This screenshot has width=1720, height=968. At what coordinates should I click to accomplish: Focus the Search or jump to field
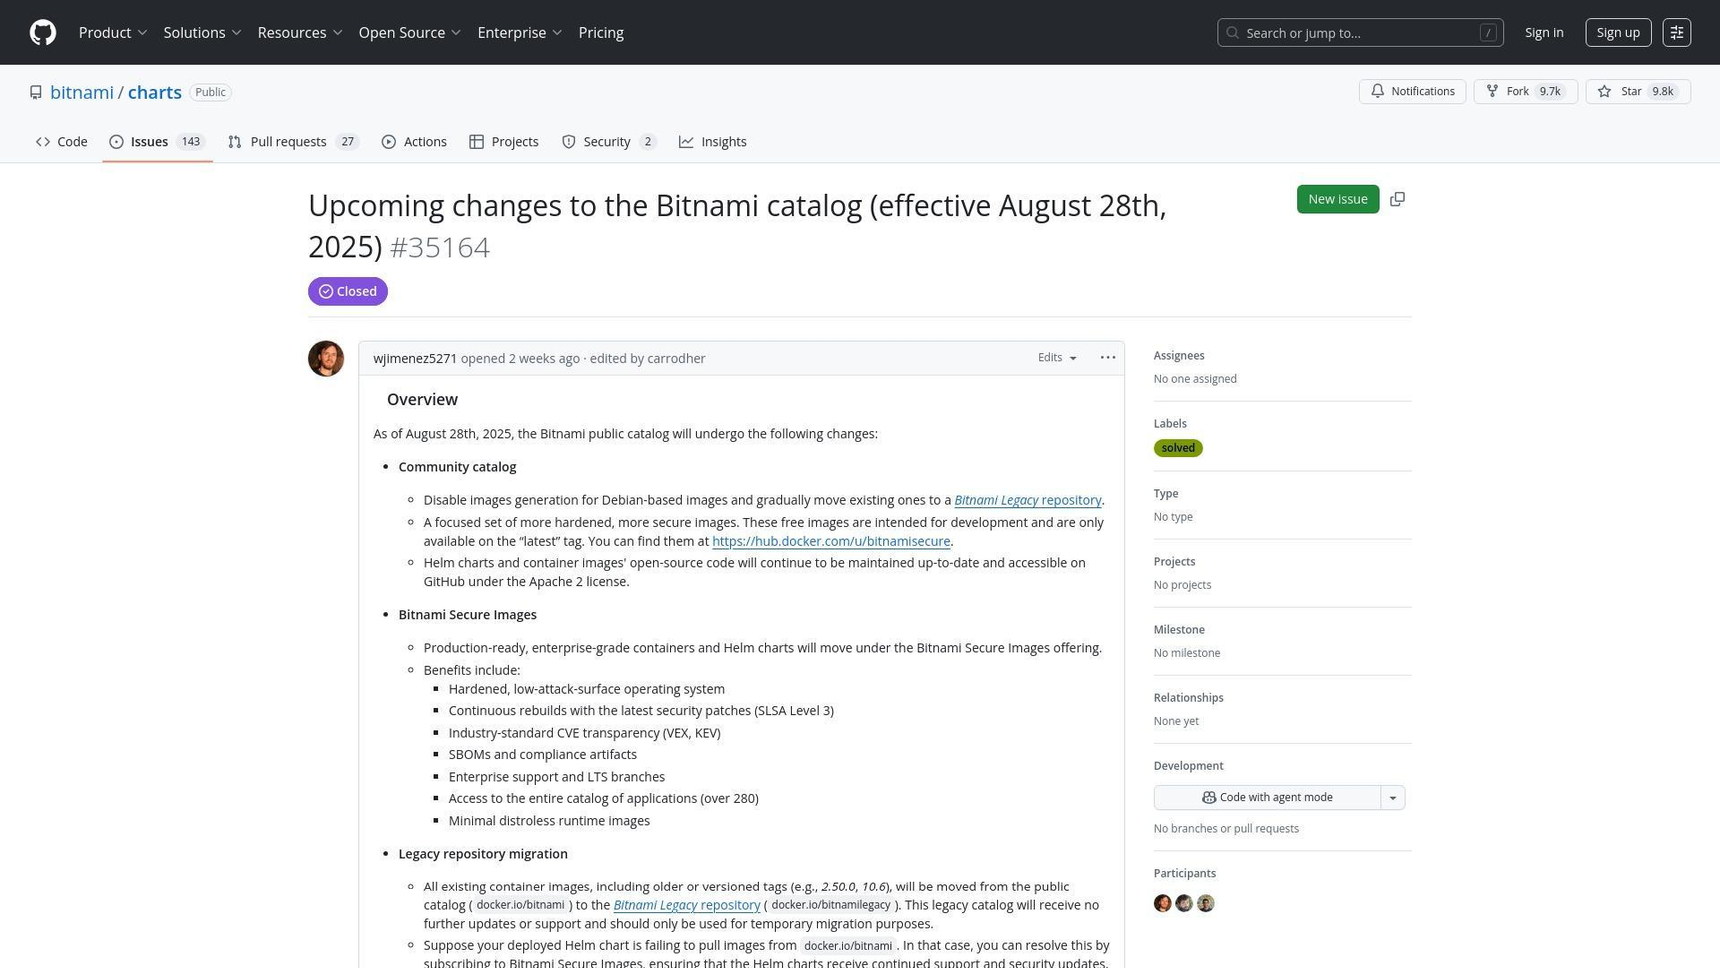1359,33
